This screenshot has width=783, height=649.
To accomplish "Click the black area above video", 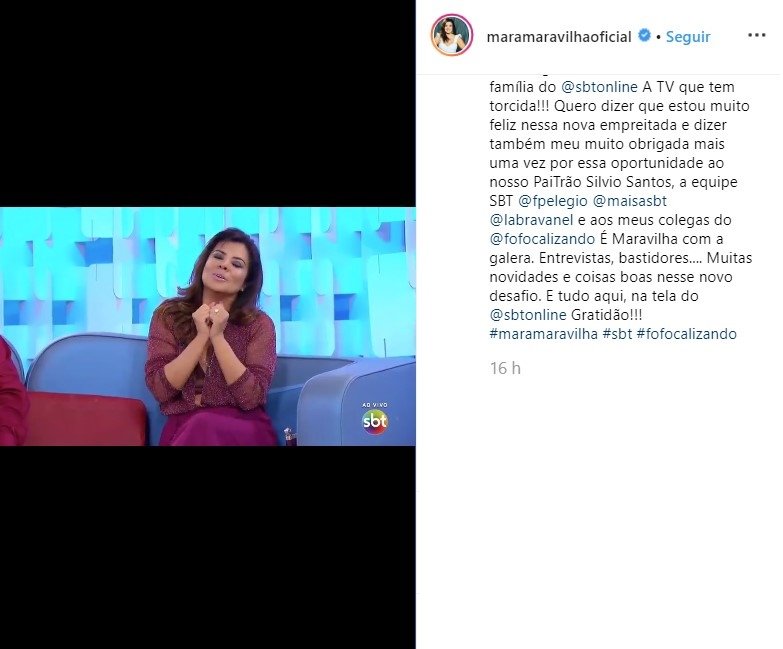I will tap(208, 103).
